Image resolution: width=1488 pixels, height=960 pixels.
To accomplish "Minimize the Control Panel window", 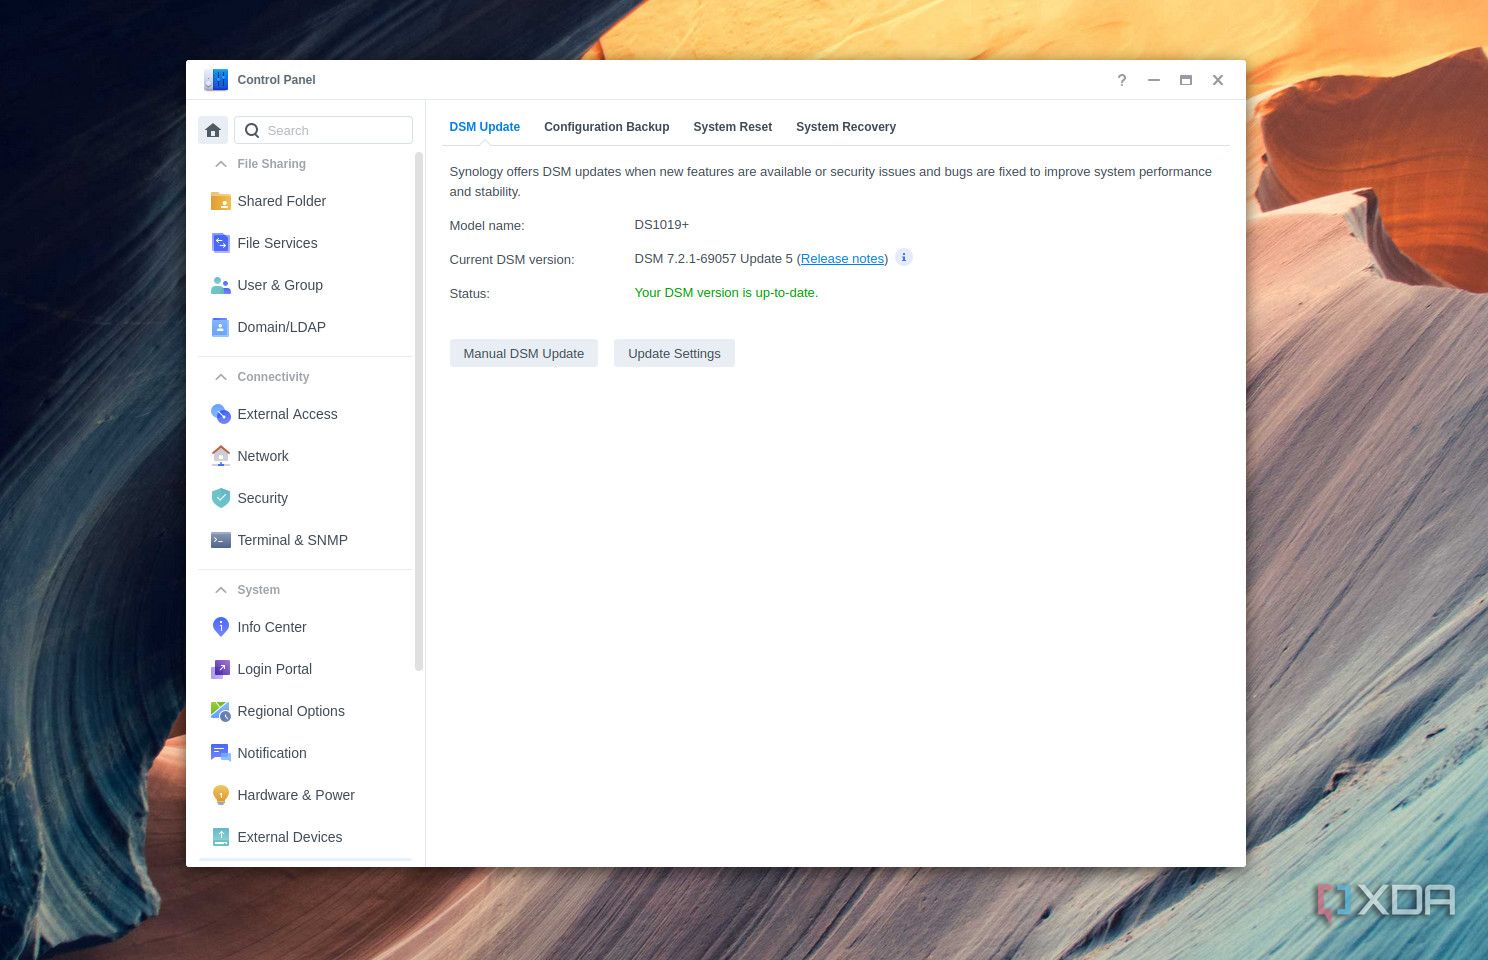I will (1154, 80).
